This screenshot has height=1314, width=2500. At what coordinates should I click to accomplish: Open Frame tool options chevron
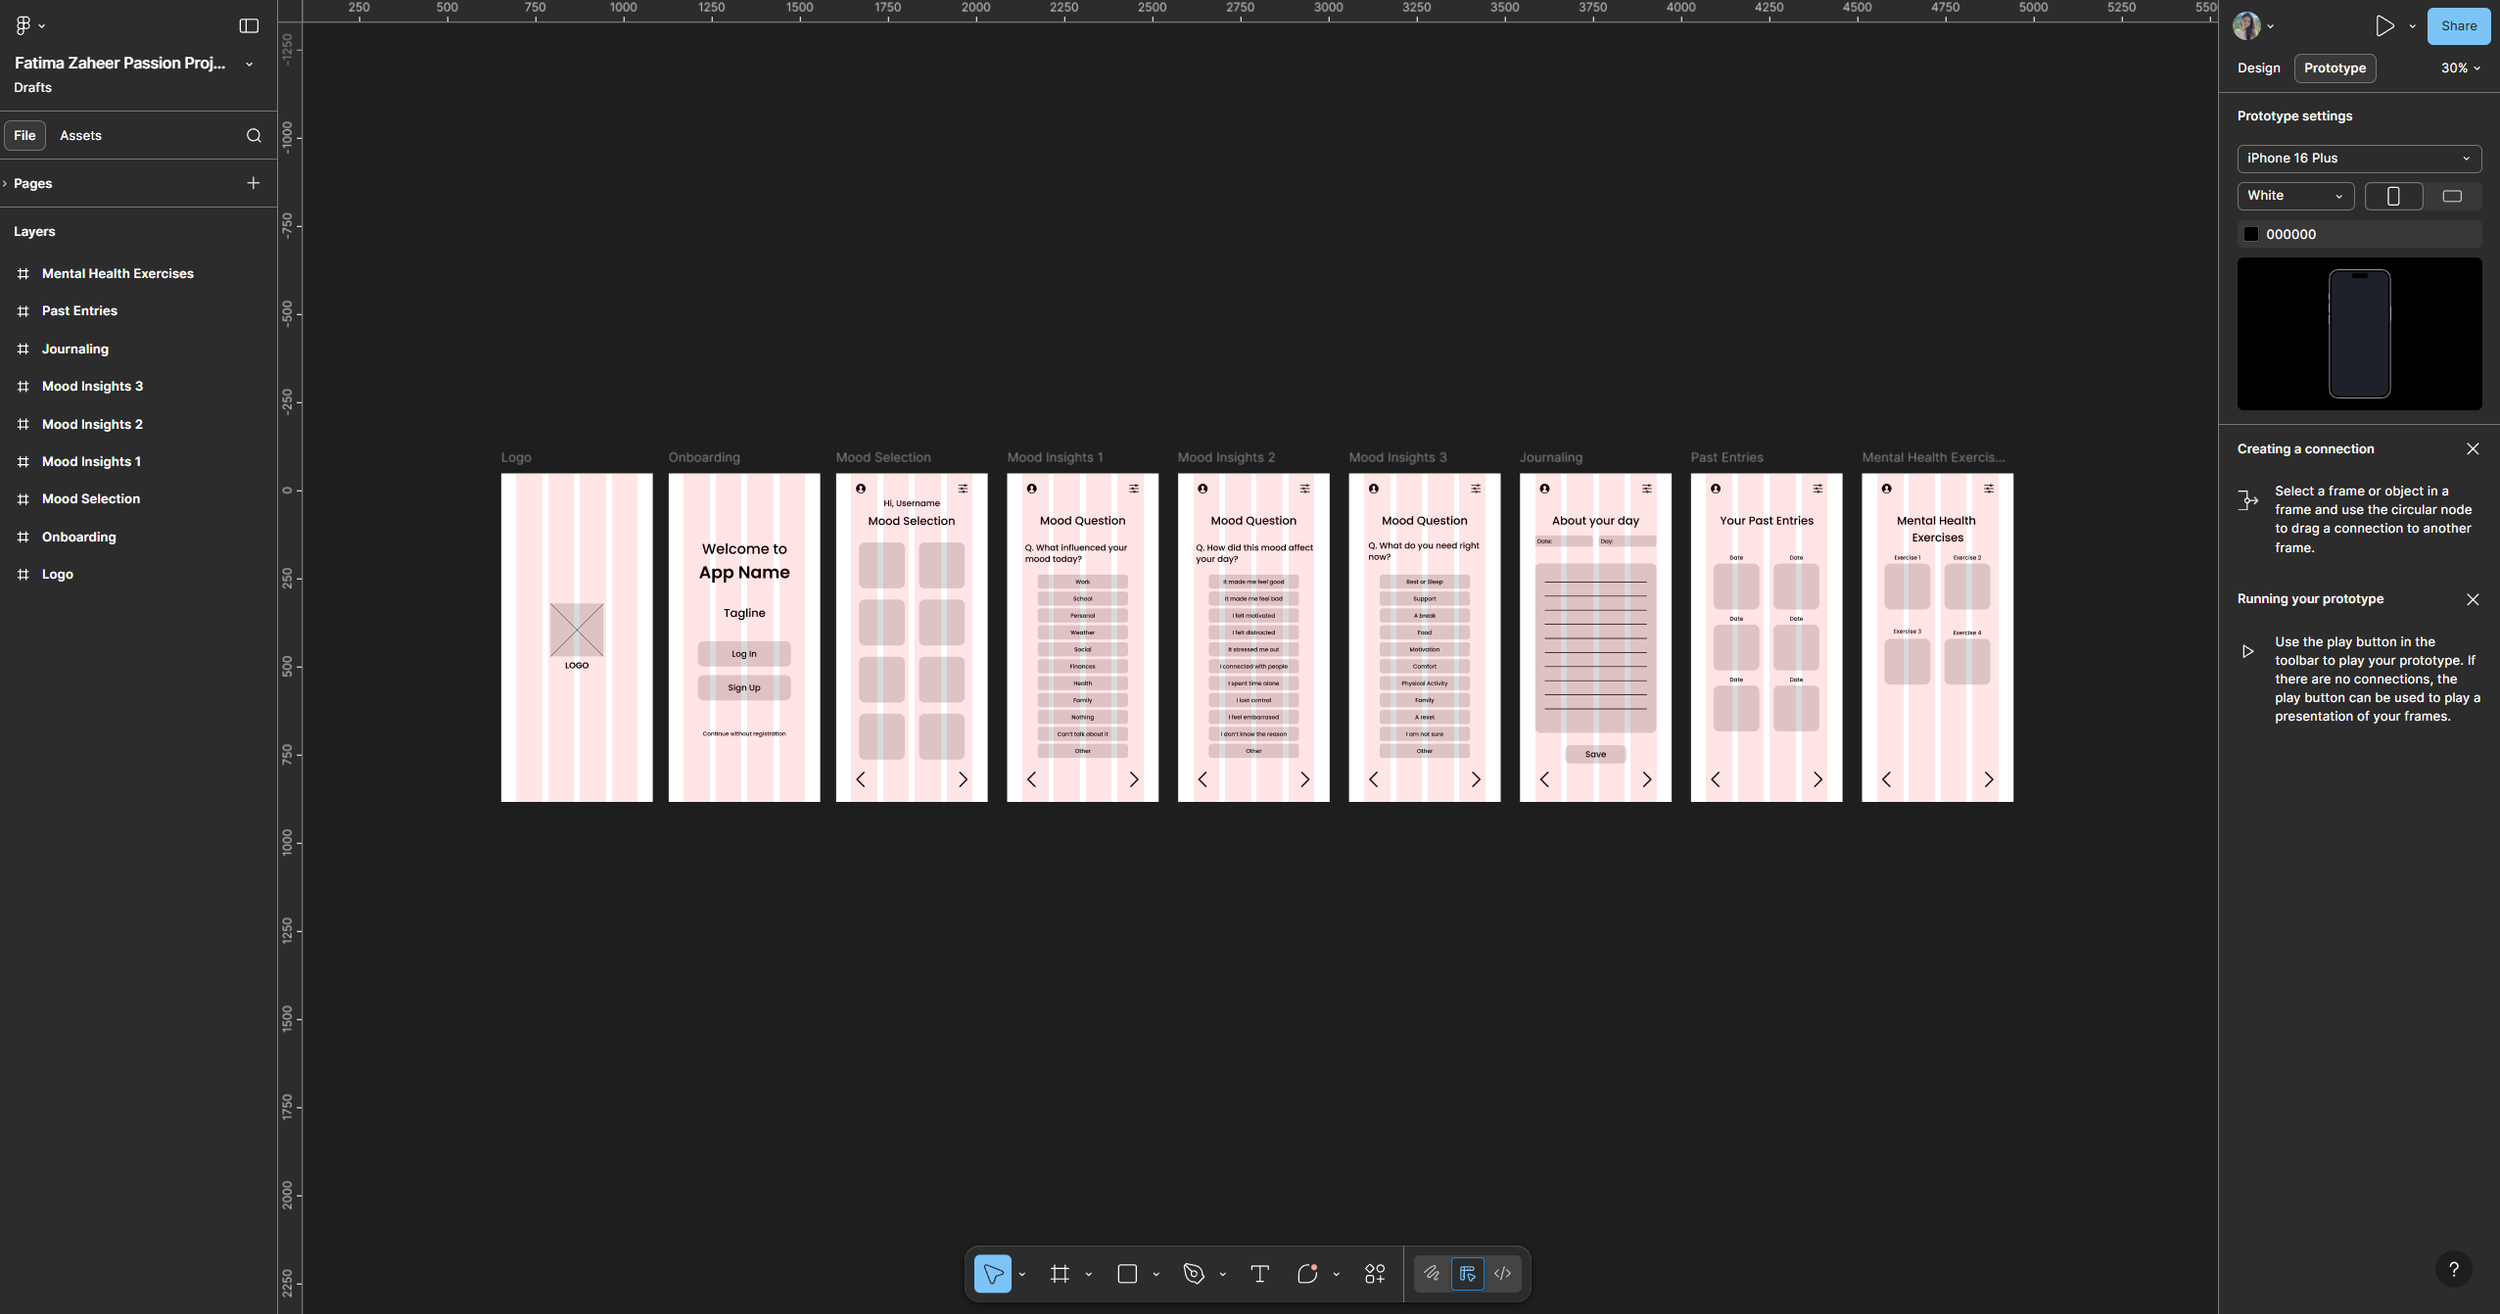click(x=1089, y=1274)
